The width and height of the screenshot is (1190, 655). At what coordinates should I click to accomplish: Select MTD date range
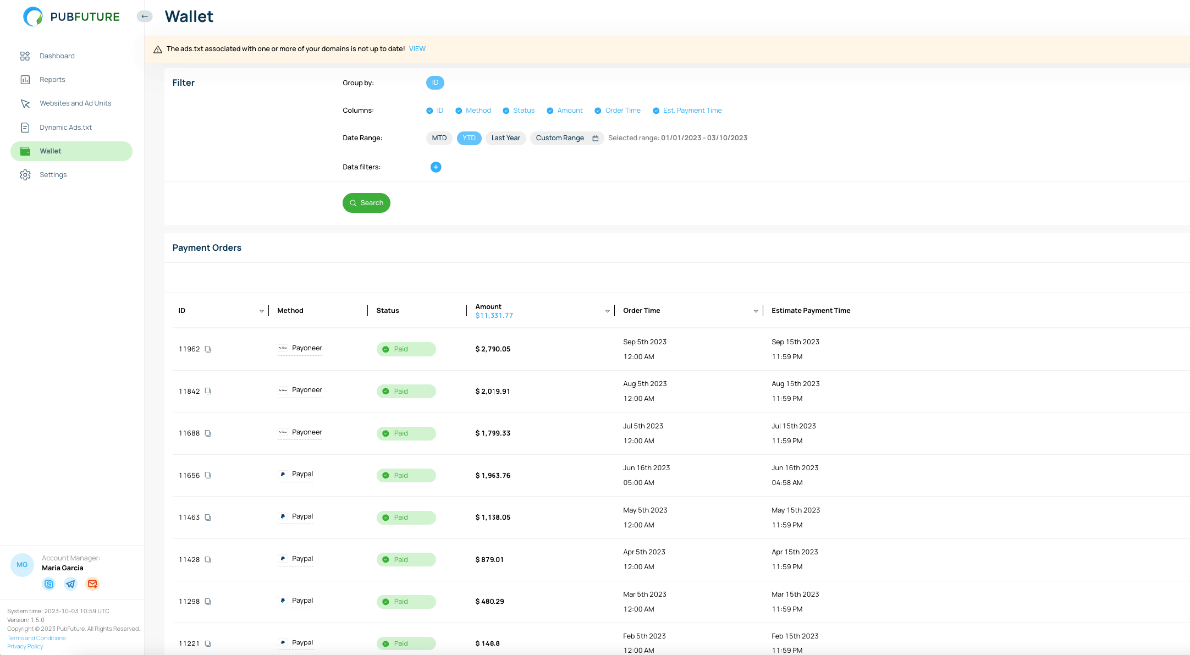pos(439,138)
